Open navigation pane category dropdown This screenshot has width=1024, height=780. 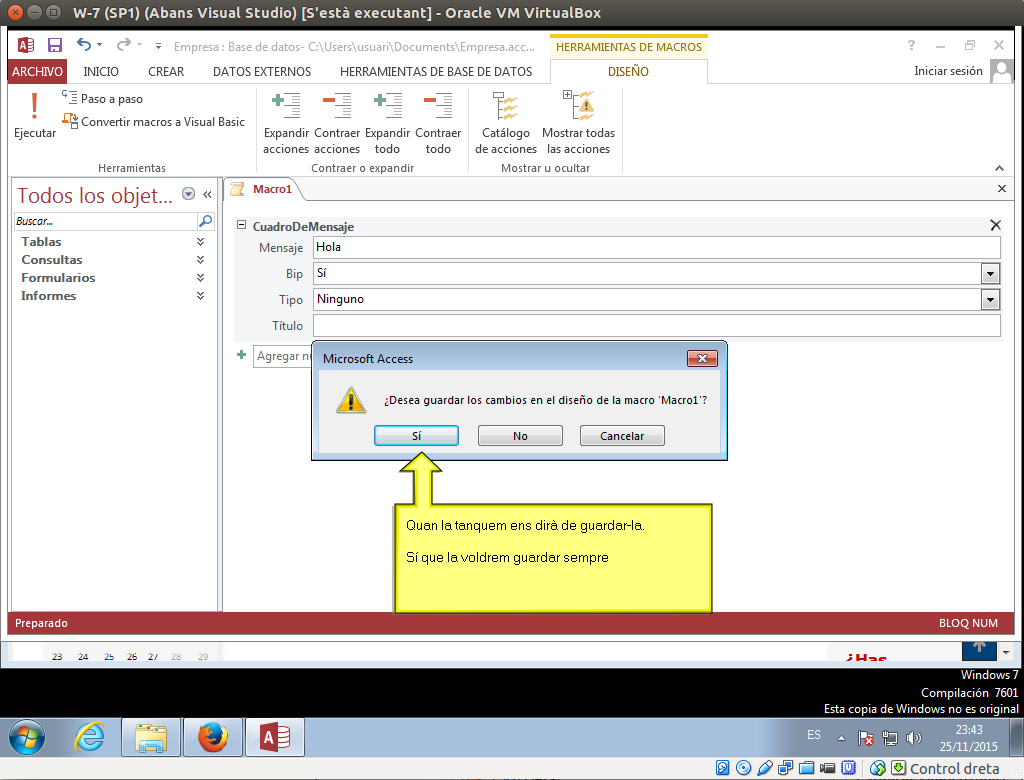point(188,193)
